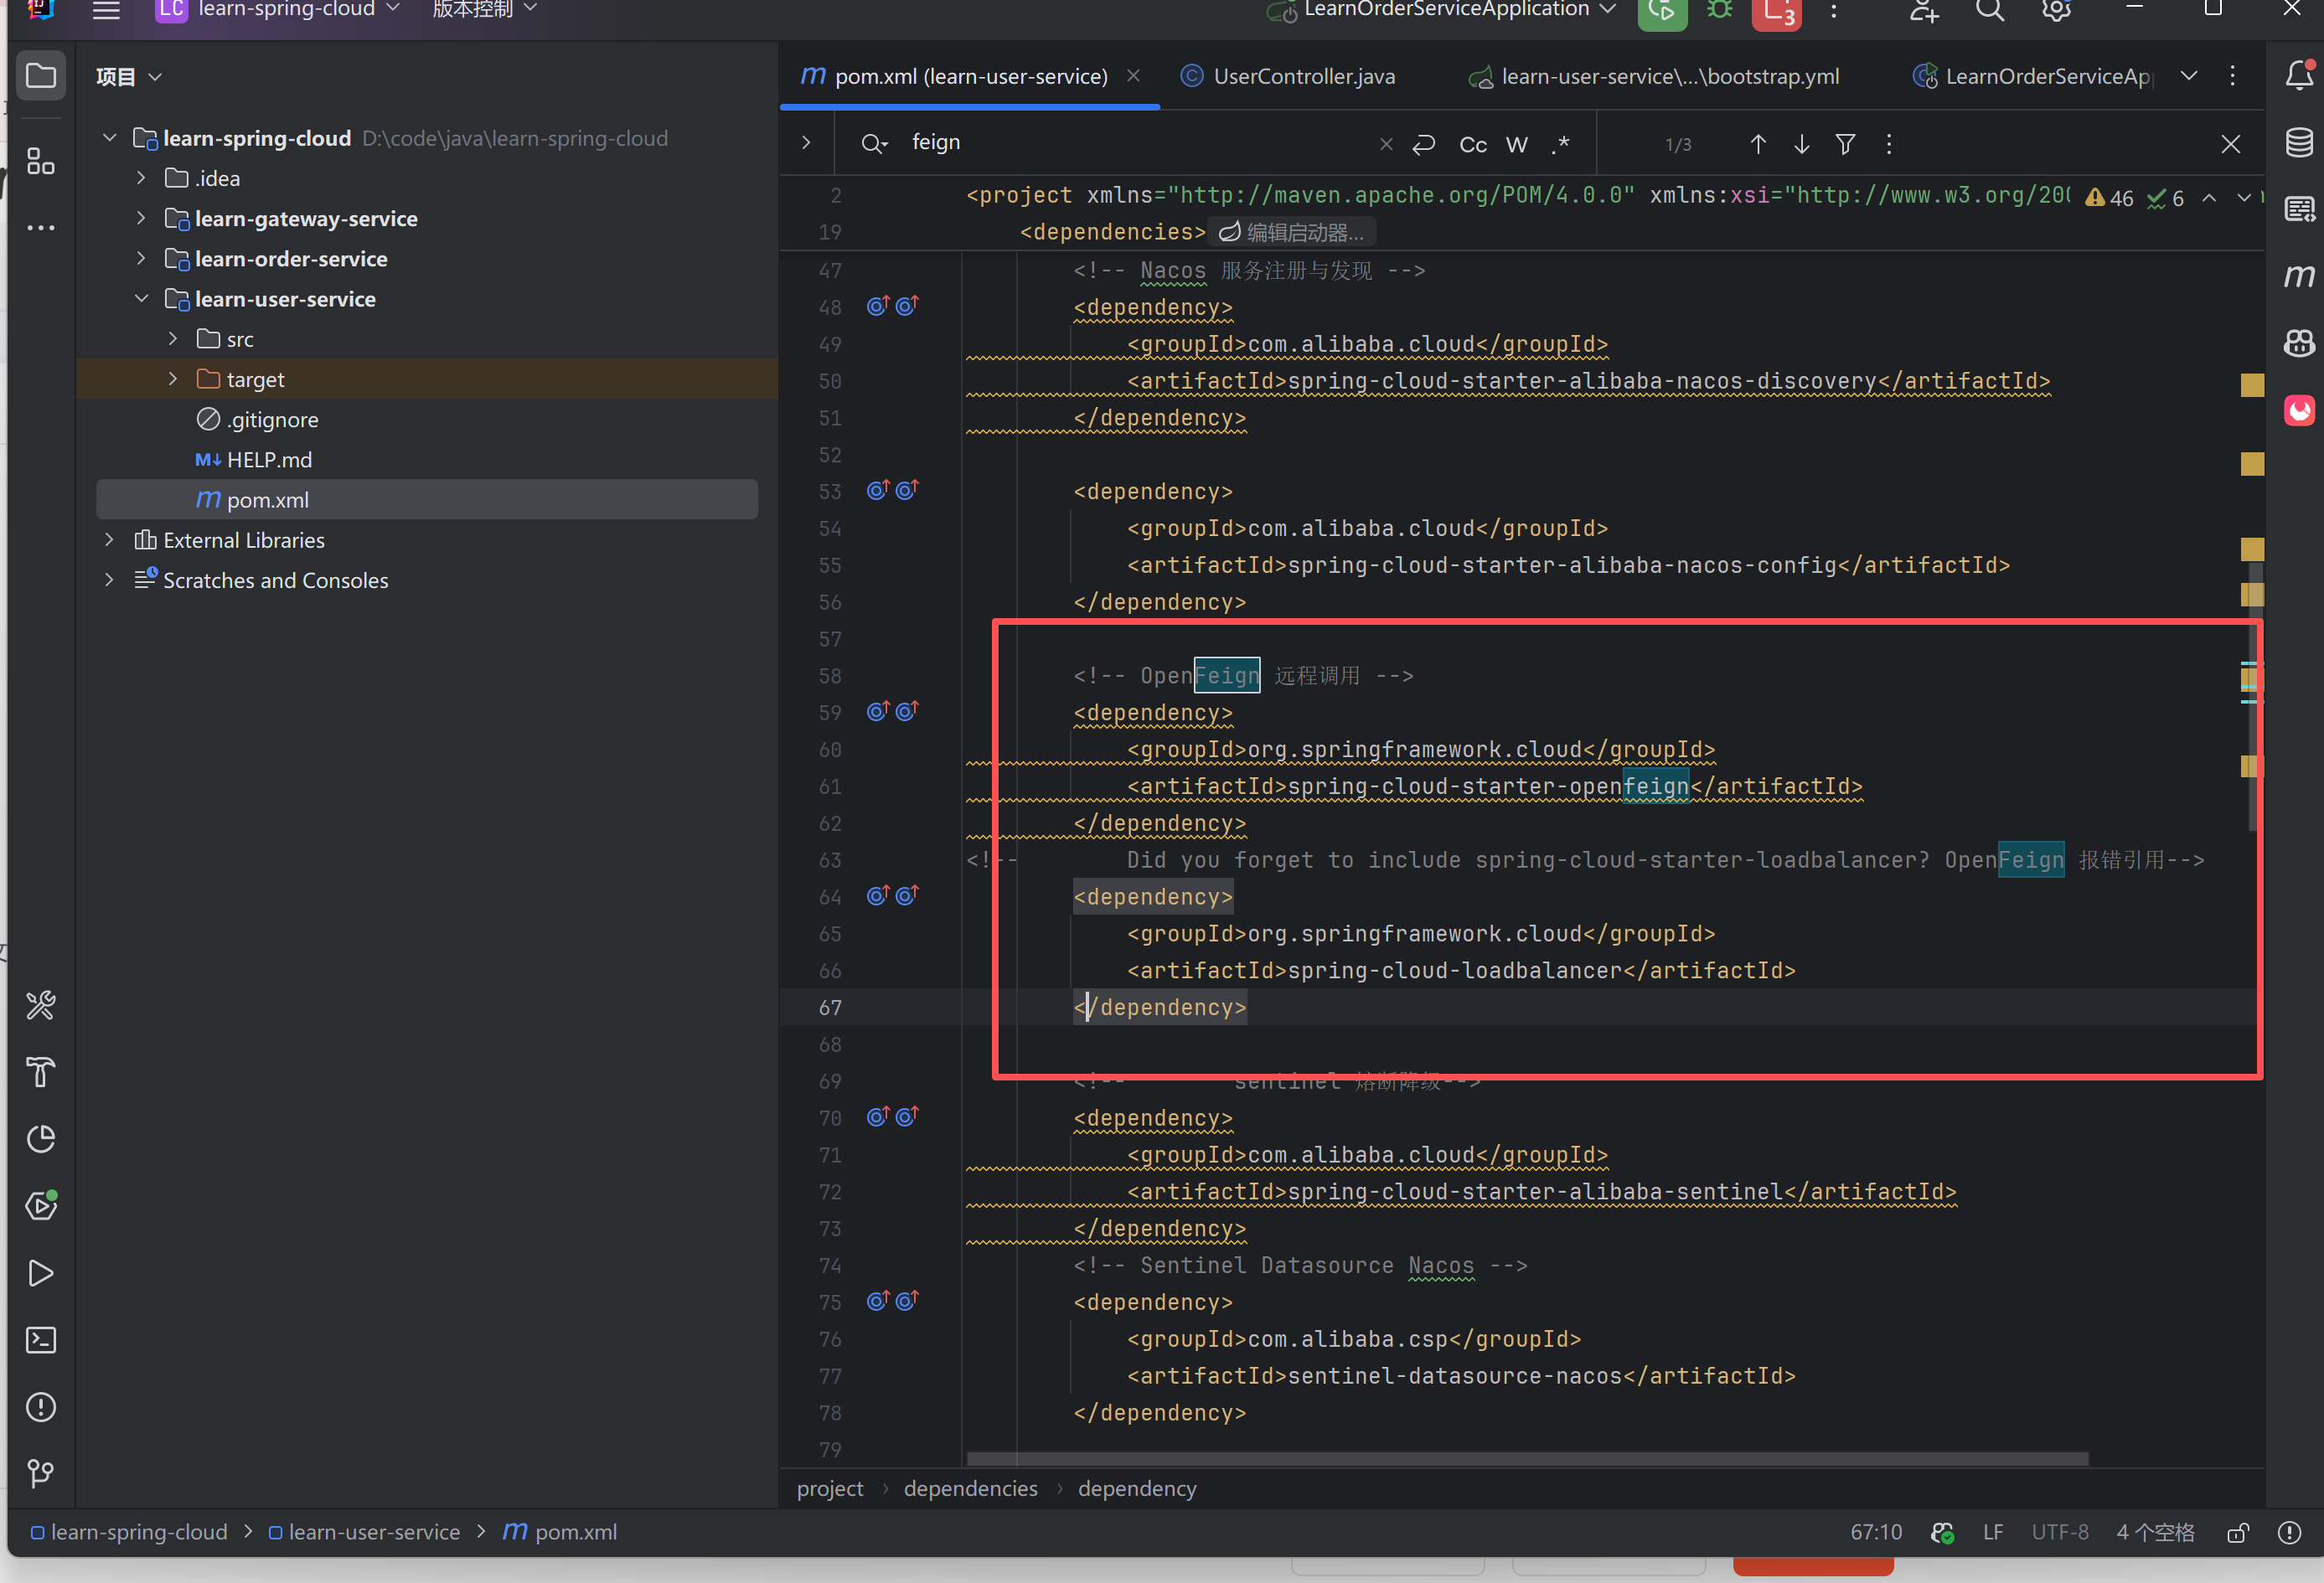This screenshot has width=2324, height=1583.
Task: Debug LearnOrderServiceApplication with the bug icon
Action: tap(1720, 11)
